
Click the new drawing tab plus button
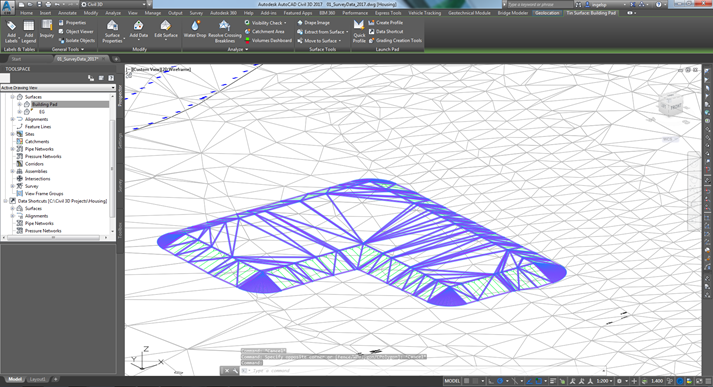point(116,59)
